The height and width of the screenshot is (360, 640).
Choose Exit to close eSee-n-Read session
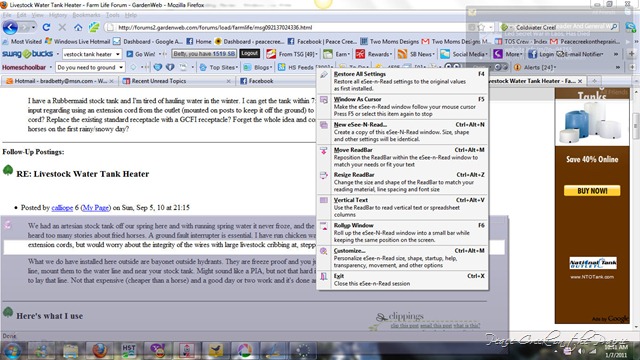[x=402, y=280]
